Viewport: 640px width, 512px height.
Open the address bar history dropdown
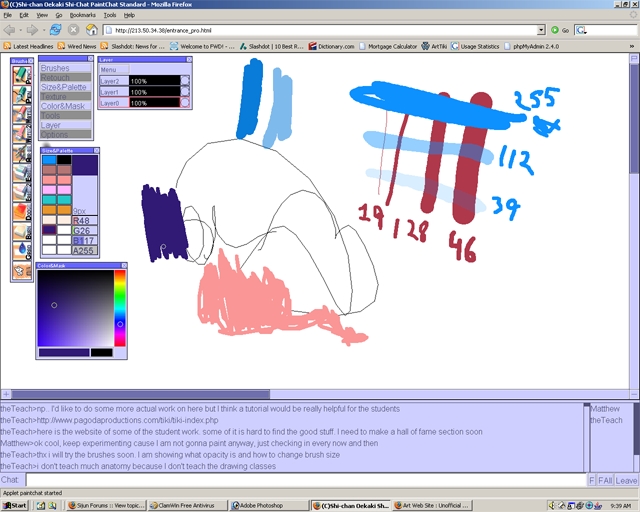541,30
